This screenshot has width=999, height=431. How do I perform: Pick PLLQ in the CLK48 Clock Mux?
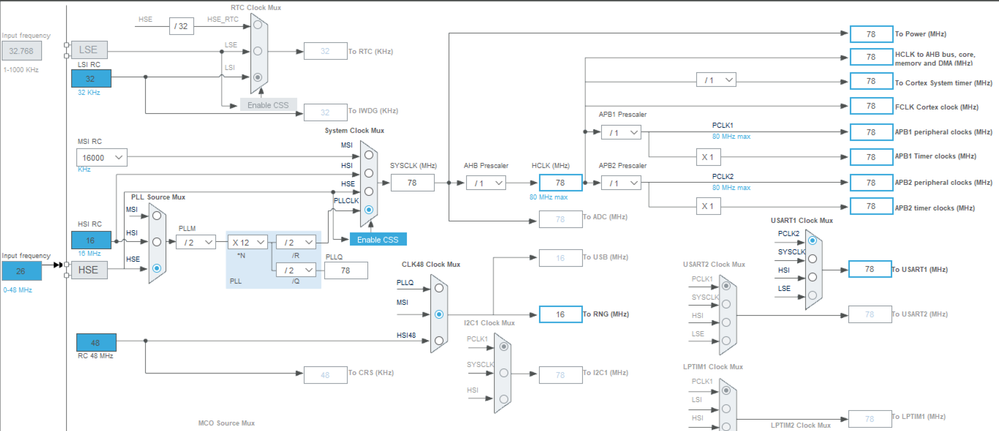pyautogui.click(x=438, y=288)
